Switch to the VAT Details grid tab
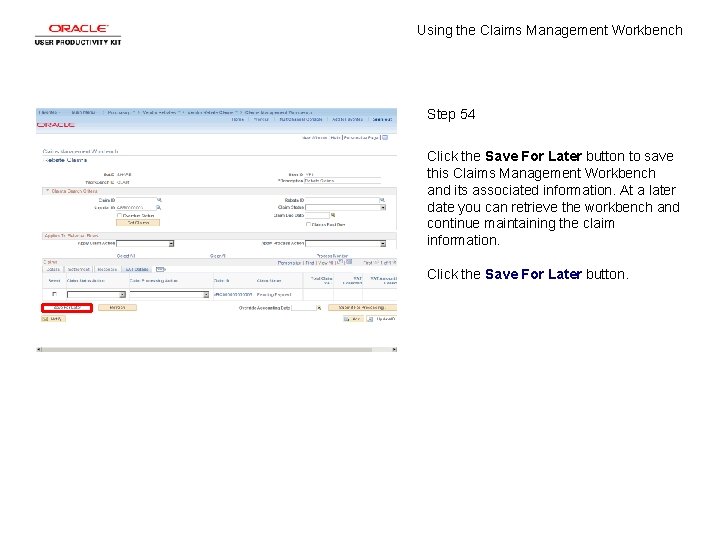 tap(137, 270)
